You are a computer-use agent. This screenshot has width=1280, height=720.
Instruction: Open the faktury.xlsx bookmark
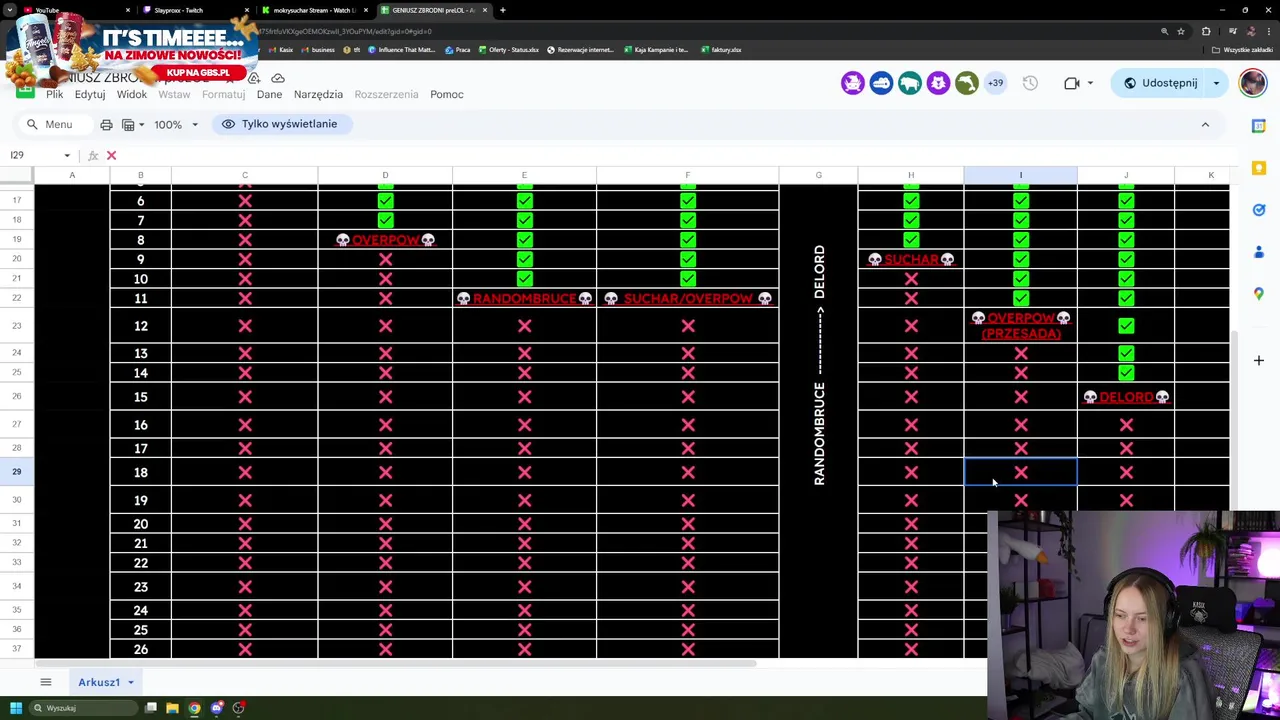(721, 50)
